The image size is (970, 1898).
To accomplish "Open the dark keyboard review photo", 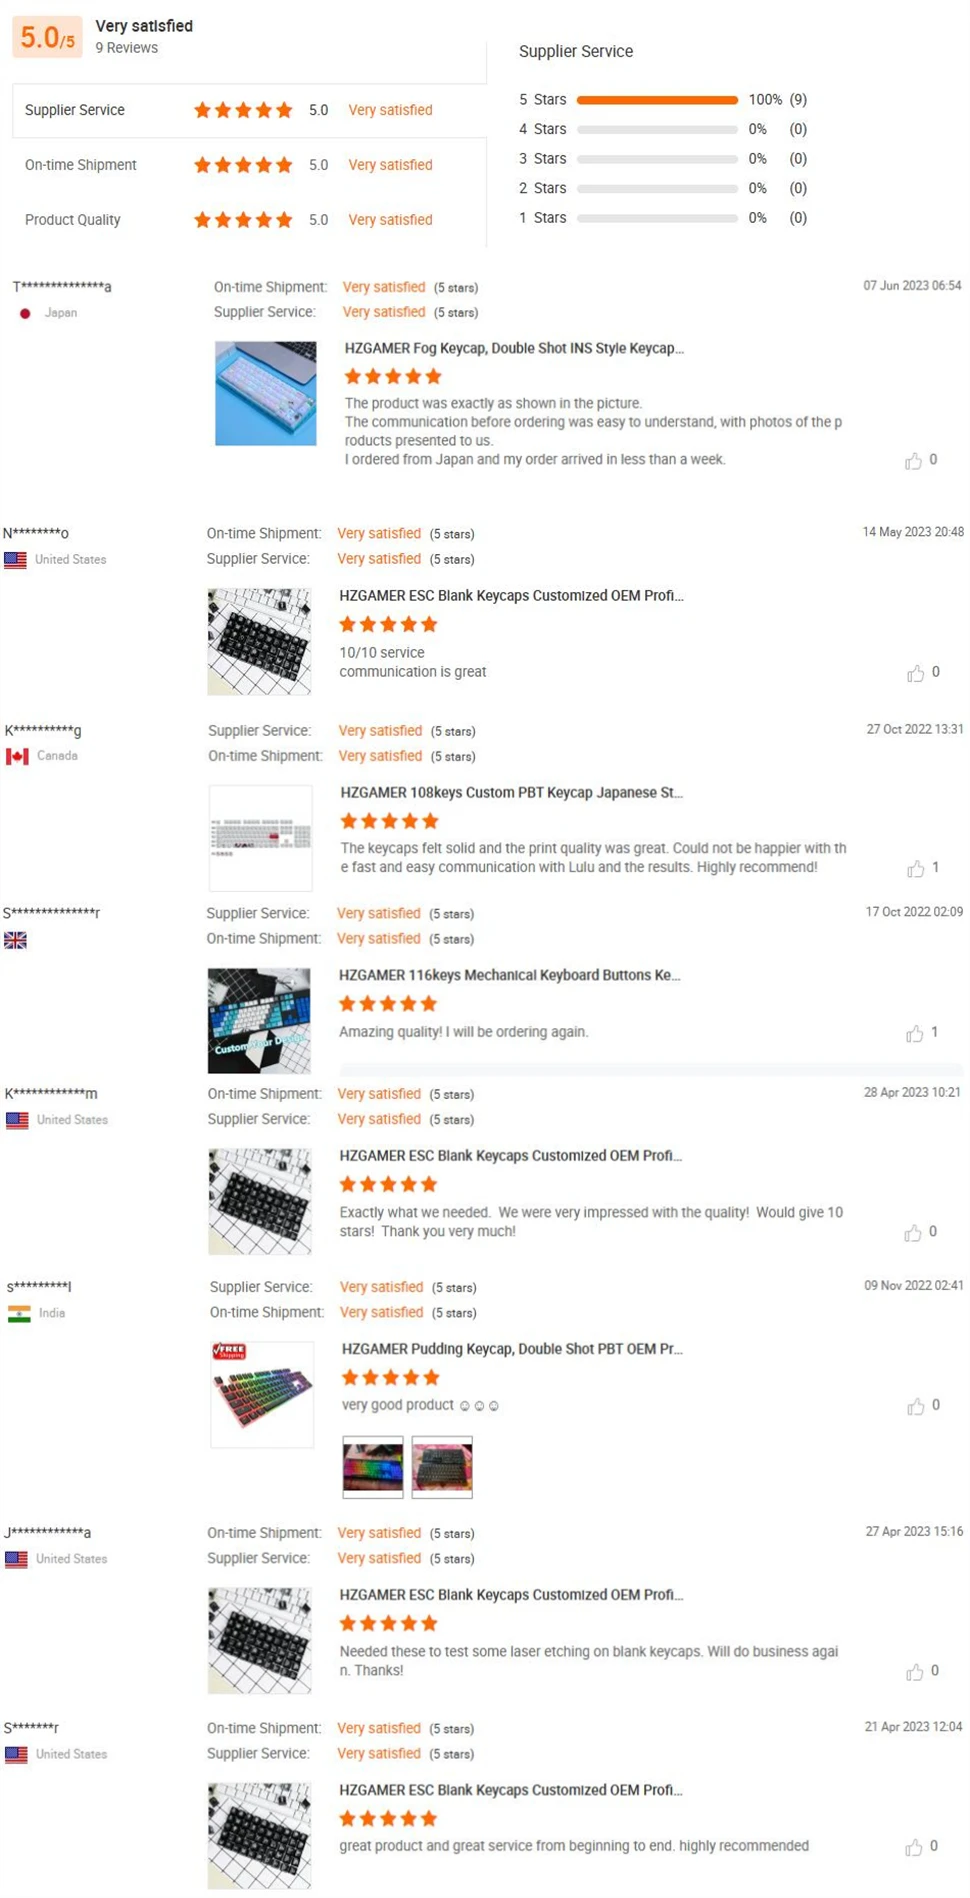I will [442, 1467].
